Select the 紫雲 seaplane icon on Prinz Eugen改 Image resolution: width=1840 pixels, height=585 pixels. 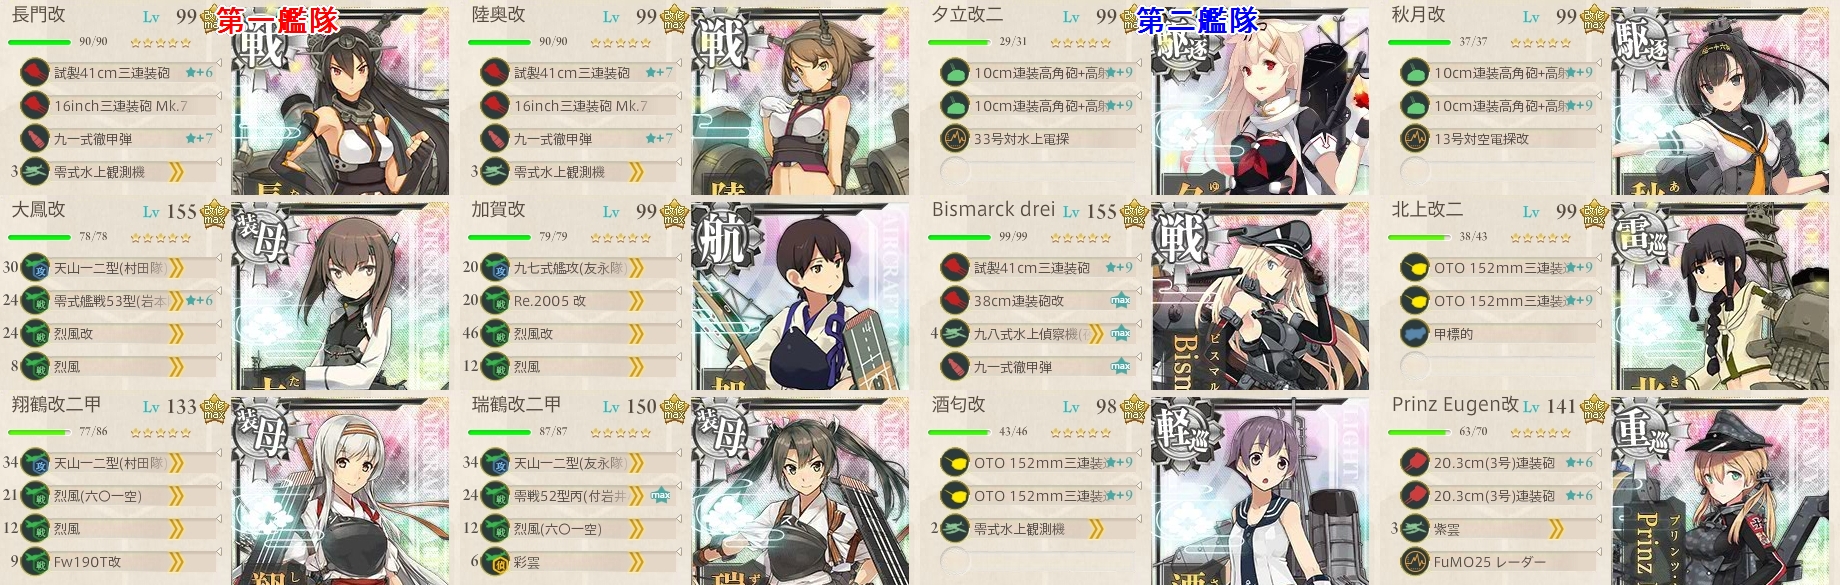pyautogui.click(x=1415, y=528)
